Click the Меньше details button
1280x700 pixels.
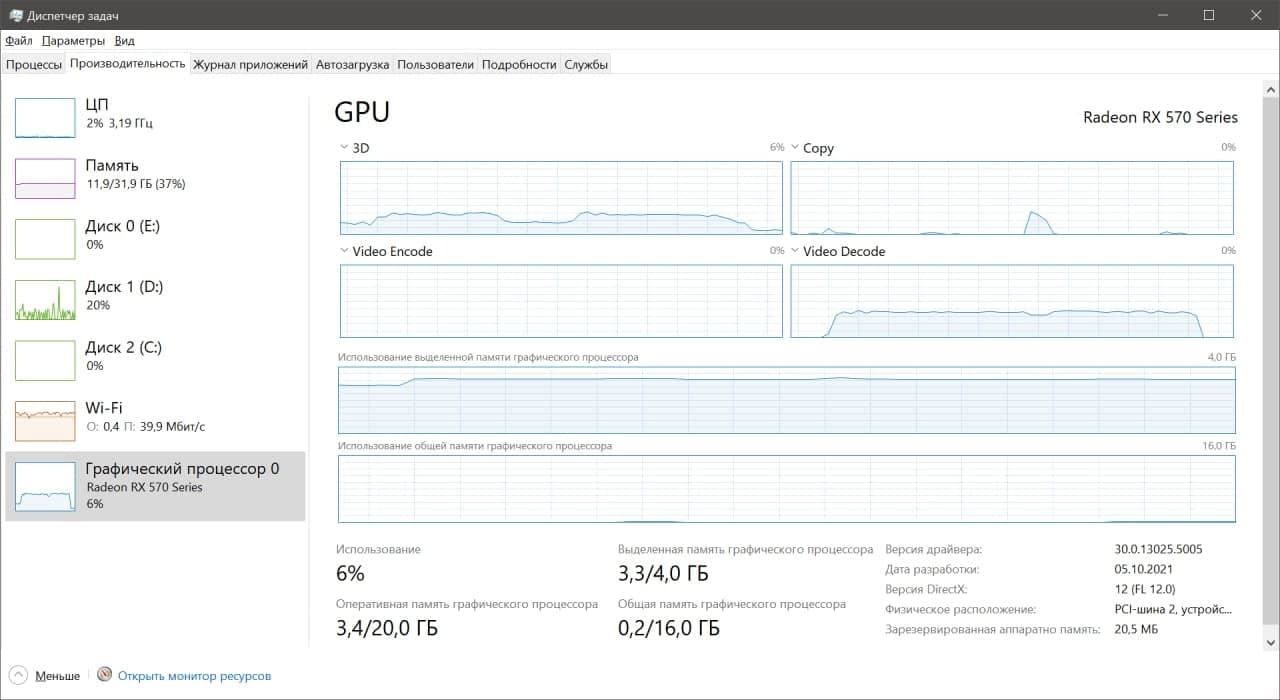click(57, 676)
